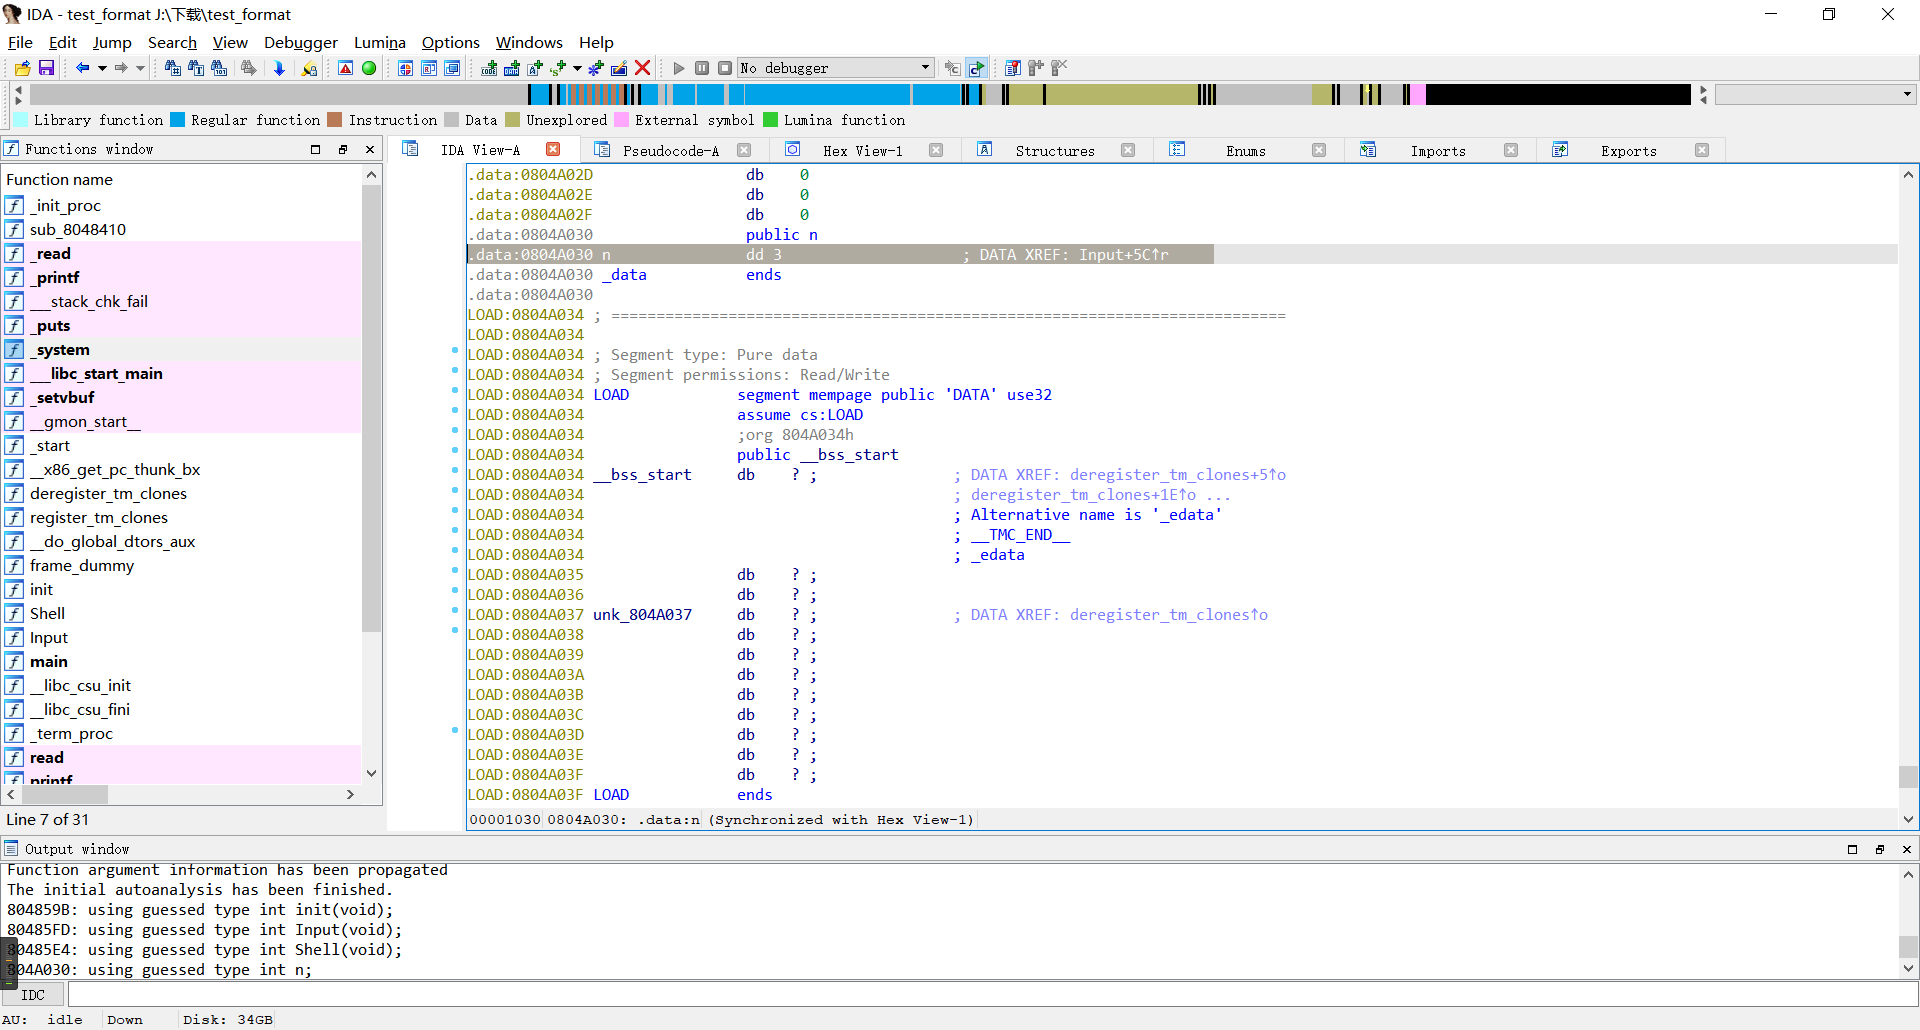Click the pause process toolbar button
The height and width of the screenshot is (1030, 1920).
[702, 68]
